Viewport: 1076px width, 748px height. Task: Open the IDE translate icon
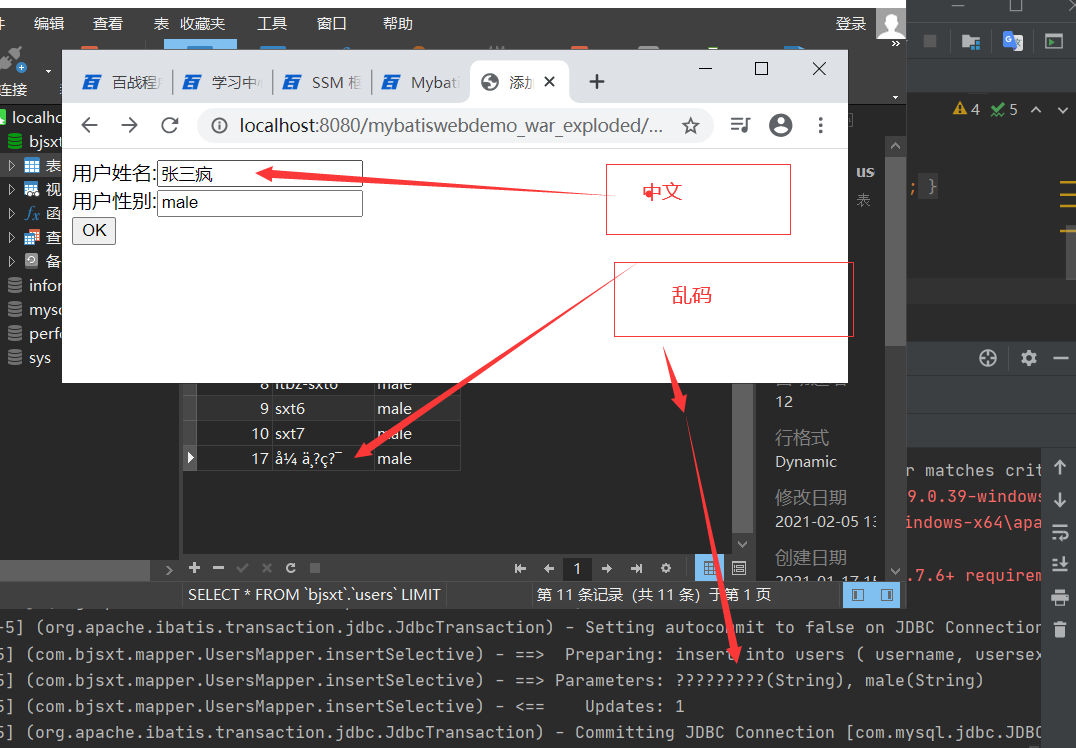coord(1012,41)
